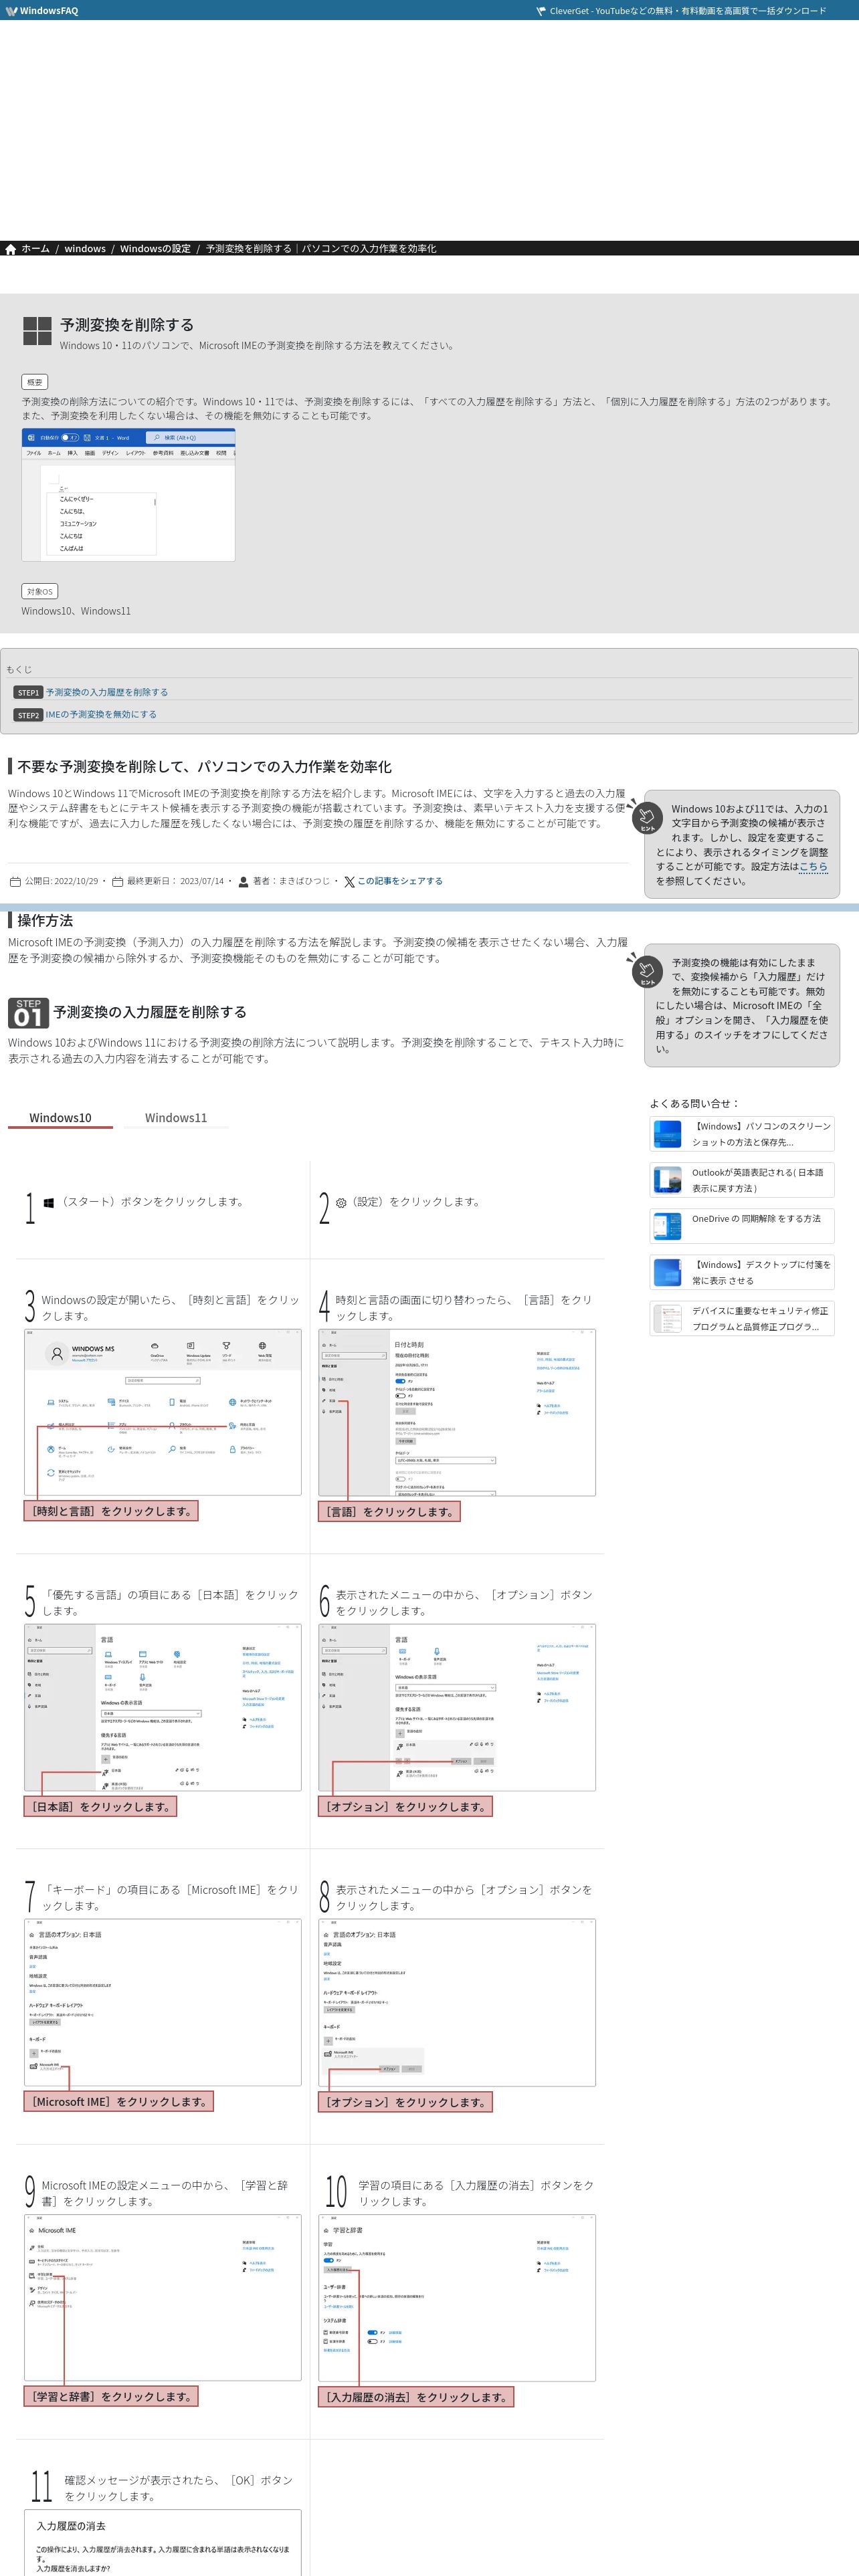Open セキュリティ修正プログラム FAQ link

[760, 1318]
